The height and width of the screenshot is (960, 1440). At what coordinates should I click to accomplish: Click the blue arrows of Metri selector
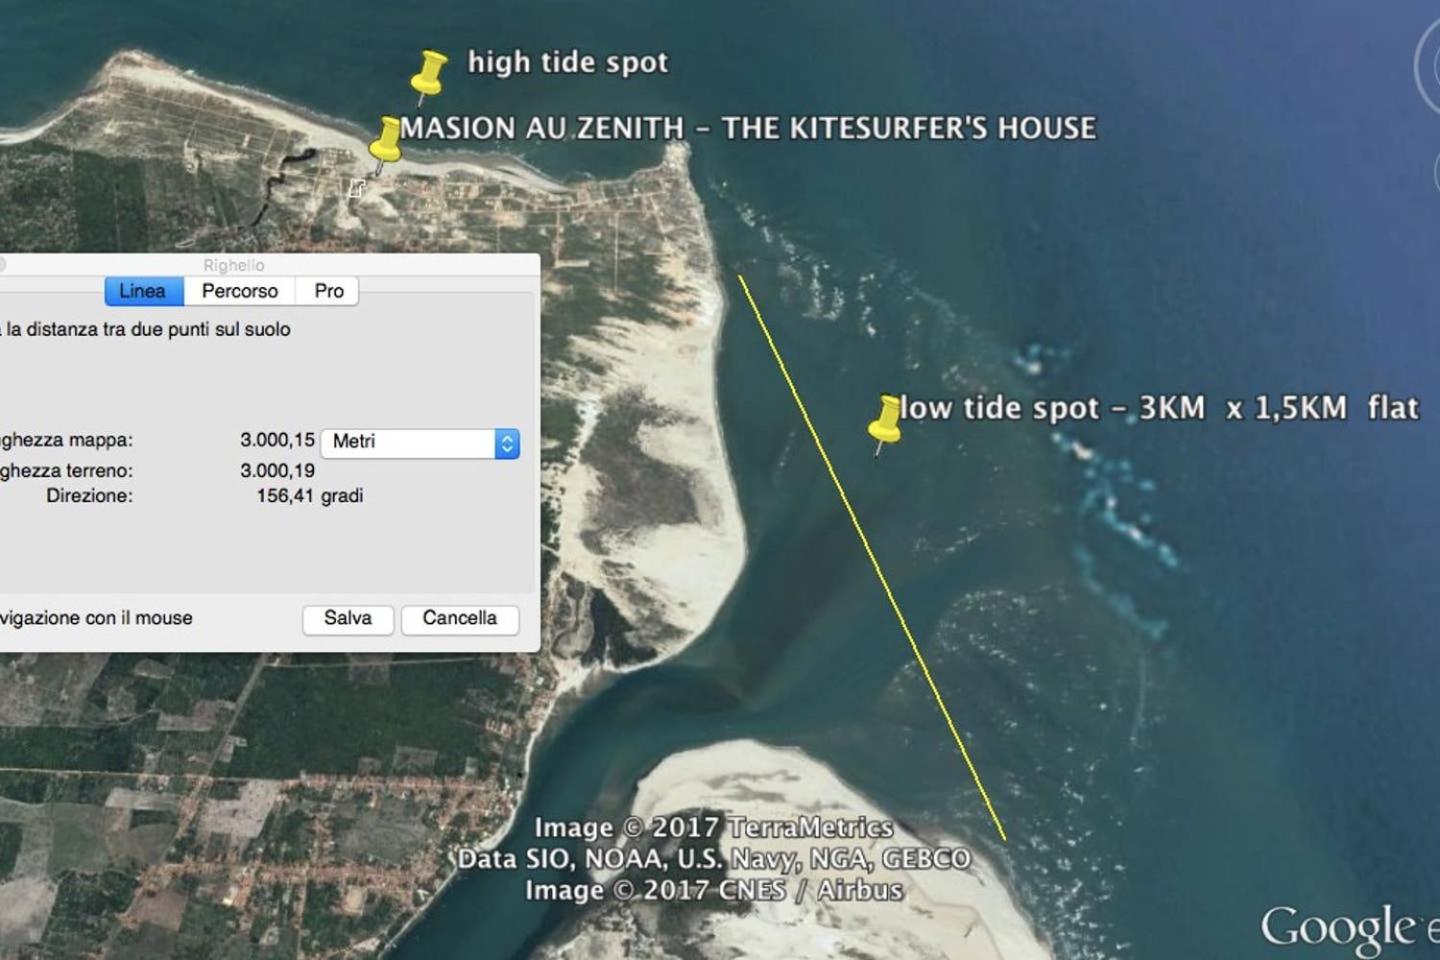[x=507, y=442]
